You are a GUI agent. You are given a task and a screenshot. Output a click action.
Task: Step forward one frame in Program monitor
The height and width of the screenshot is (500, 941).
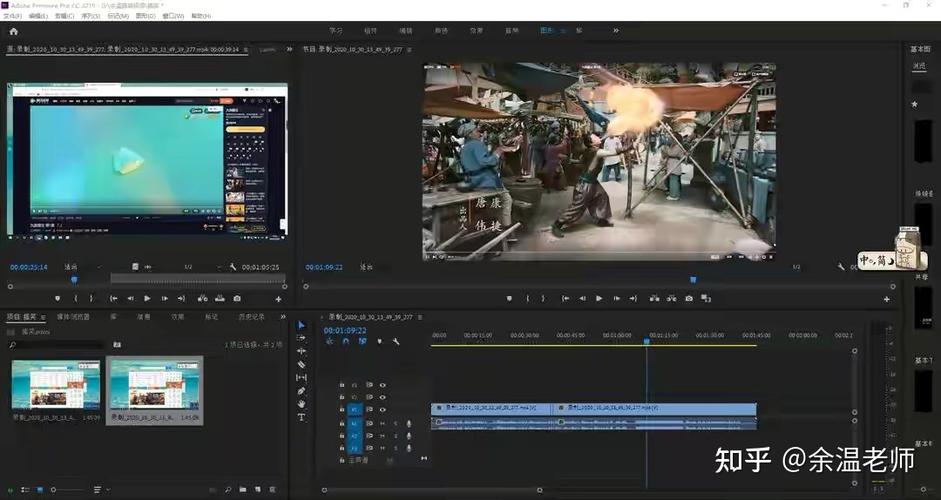click(616, 298)
